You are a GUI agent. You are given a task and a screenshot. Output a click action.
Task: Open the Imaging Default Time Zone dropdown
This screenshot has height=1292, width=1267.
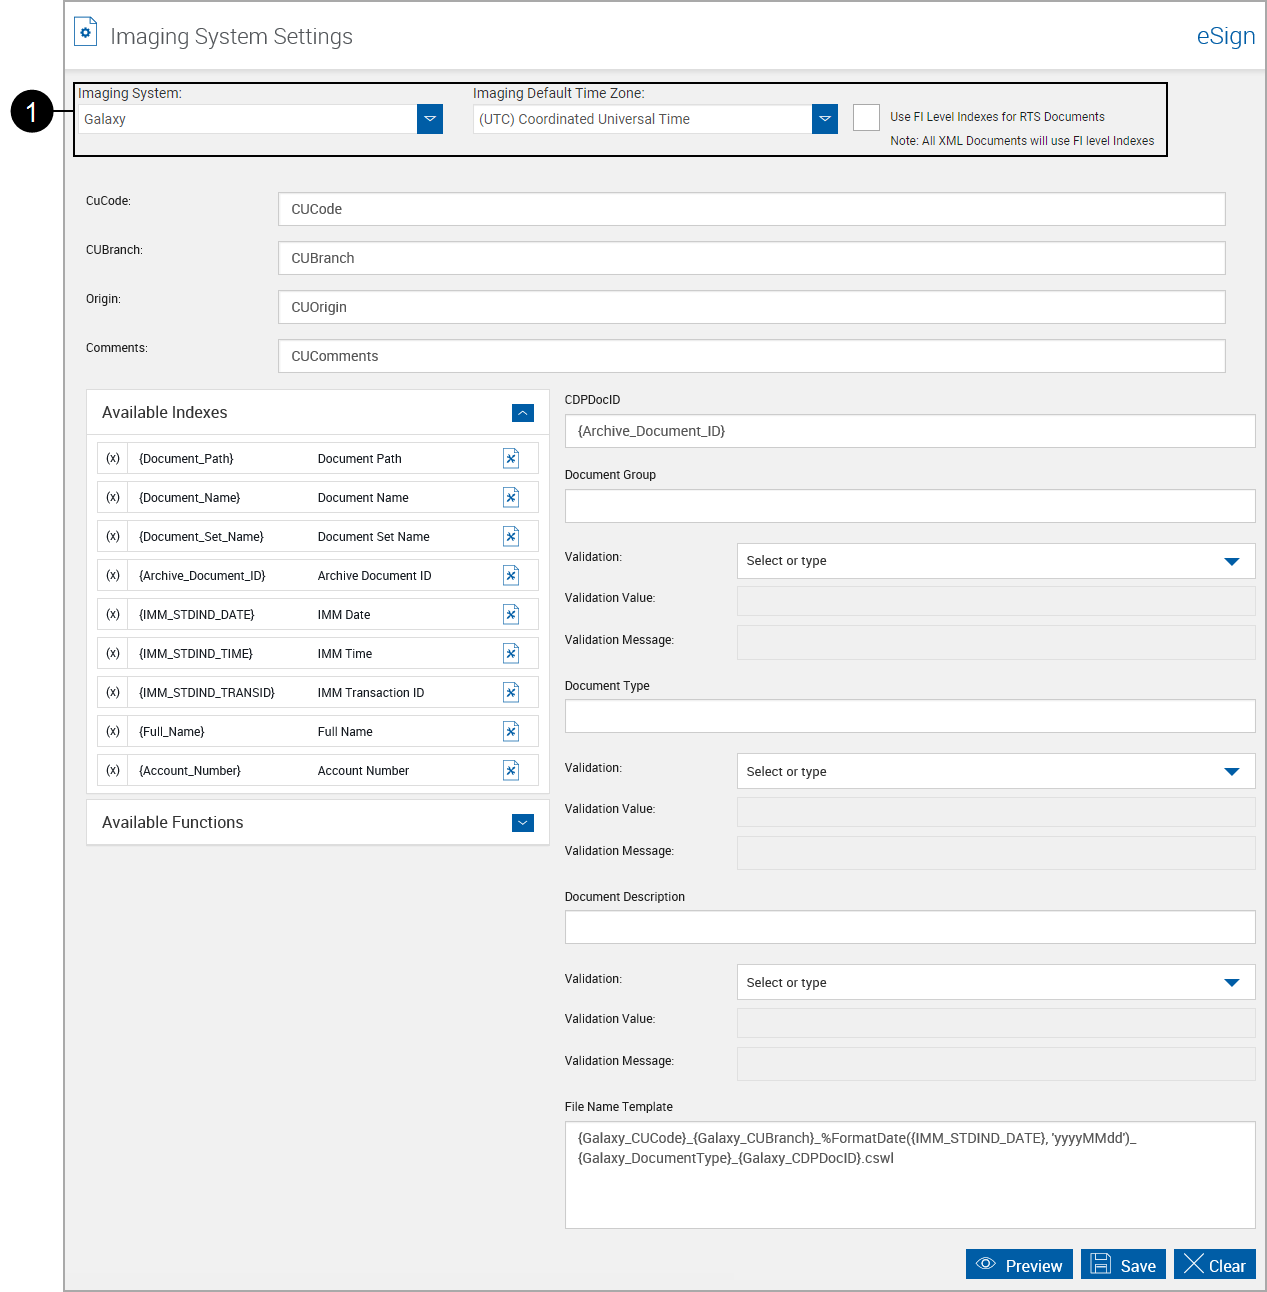coord(824,118)
